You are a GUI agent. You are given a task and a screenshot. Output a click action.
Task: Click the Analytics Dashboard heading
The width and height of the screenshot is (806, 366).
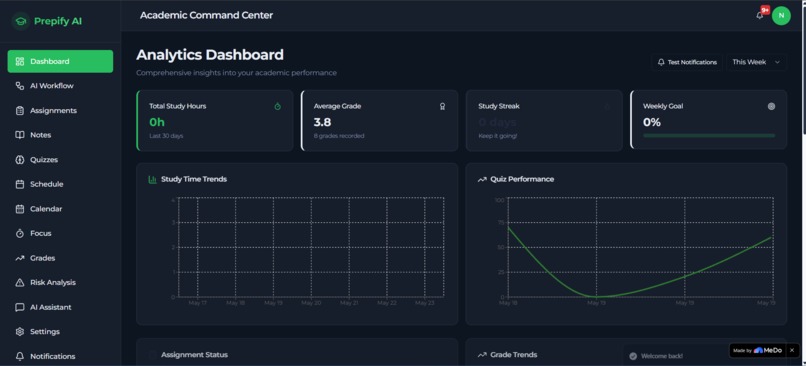(210, 54)
